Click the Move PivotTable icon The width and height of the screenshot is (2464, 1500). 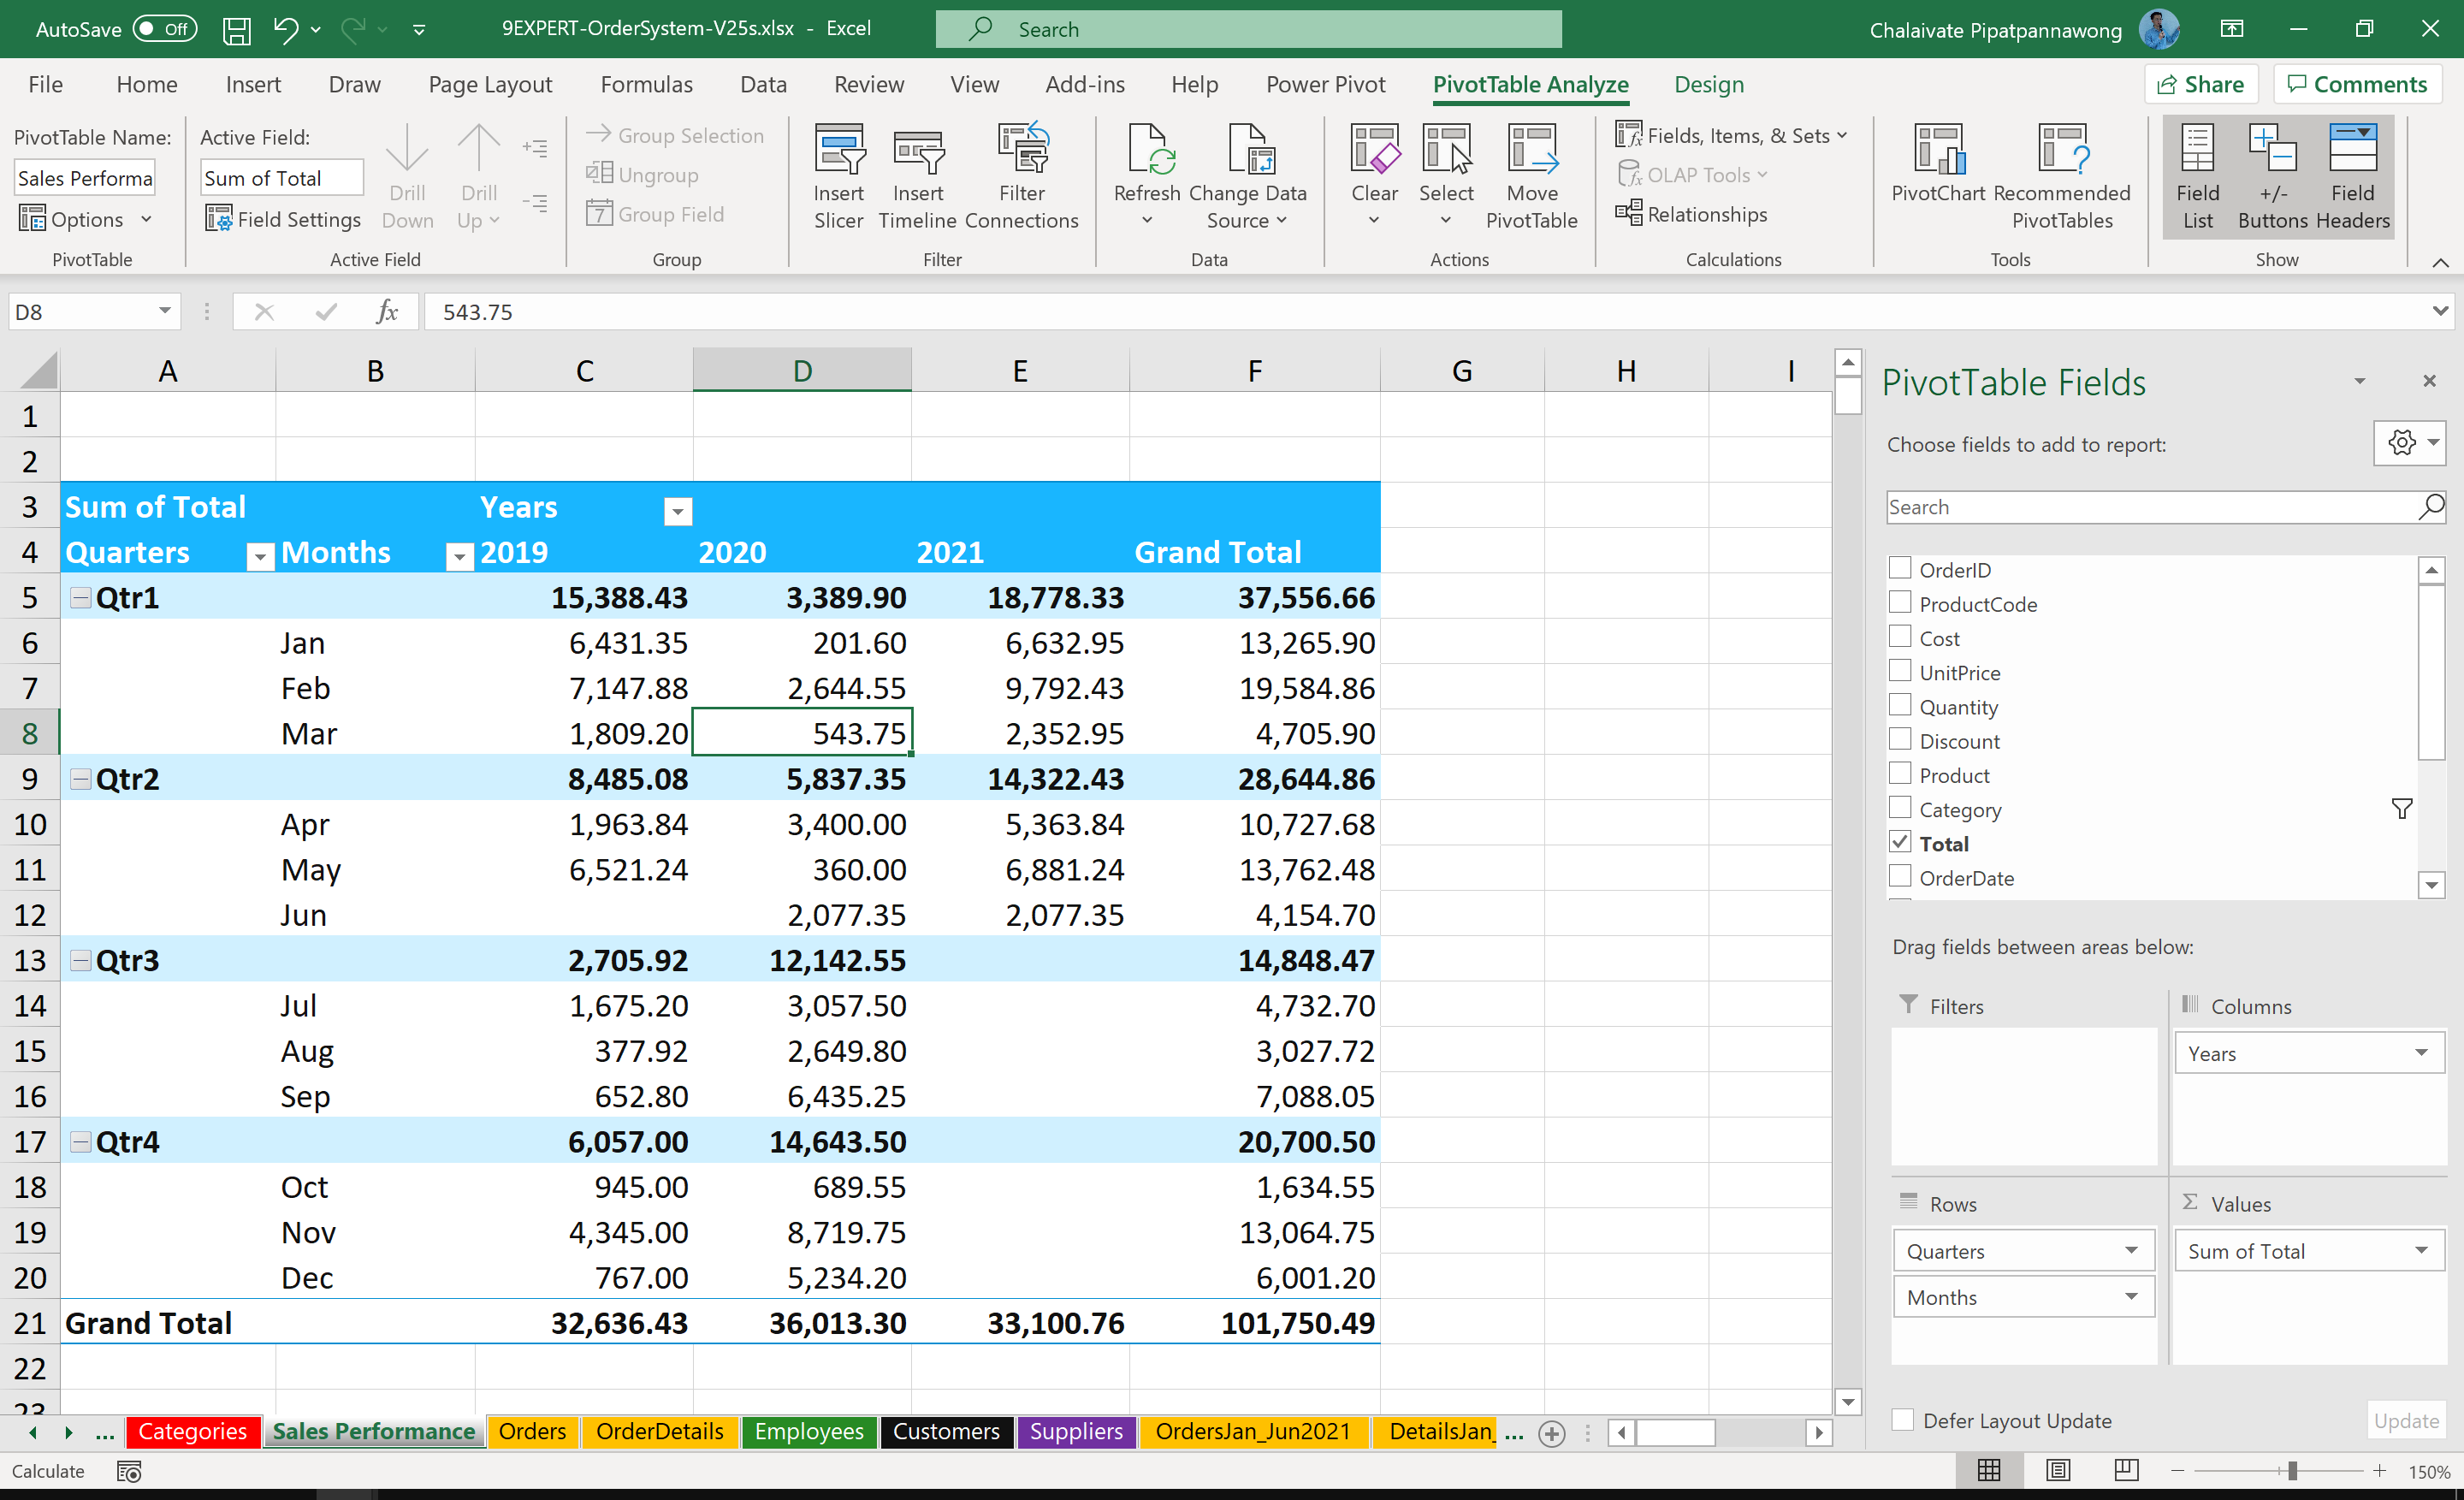[1532, 175]
